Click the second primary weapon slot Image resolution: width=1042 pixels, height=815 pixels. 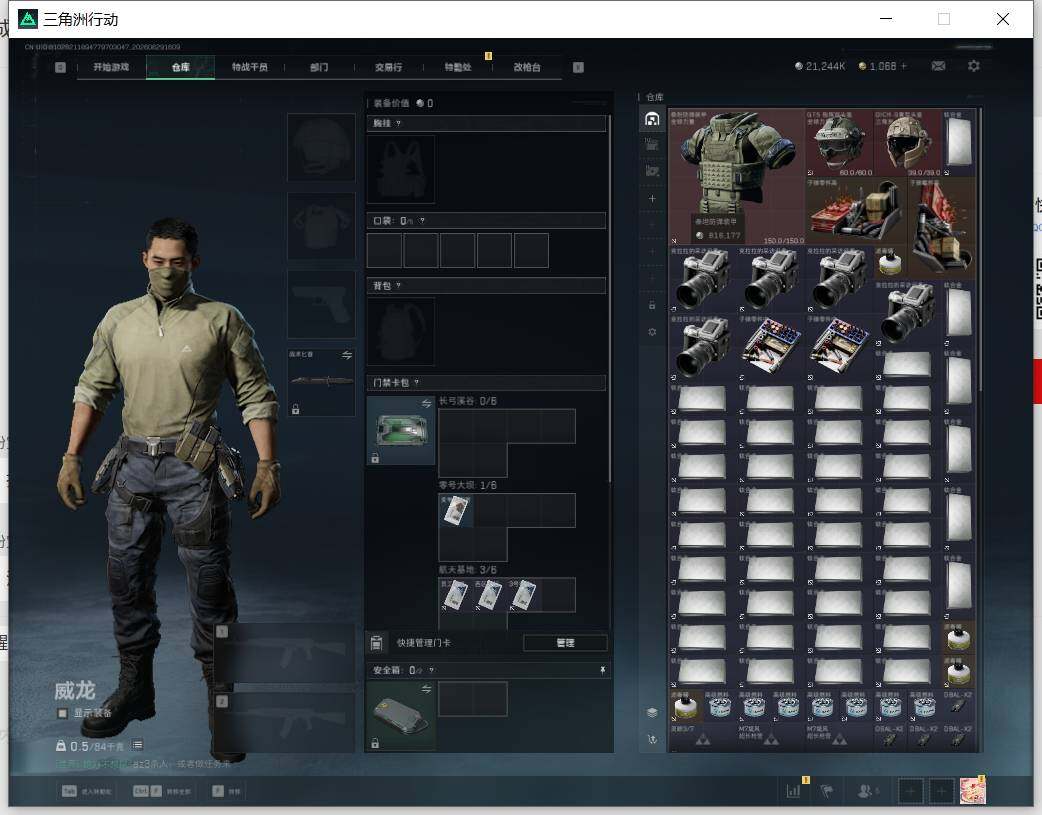(284, 723)
